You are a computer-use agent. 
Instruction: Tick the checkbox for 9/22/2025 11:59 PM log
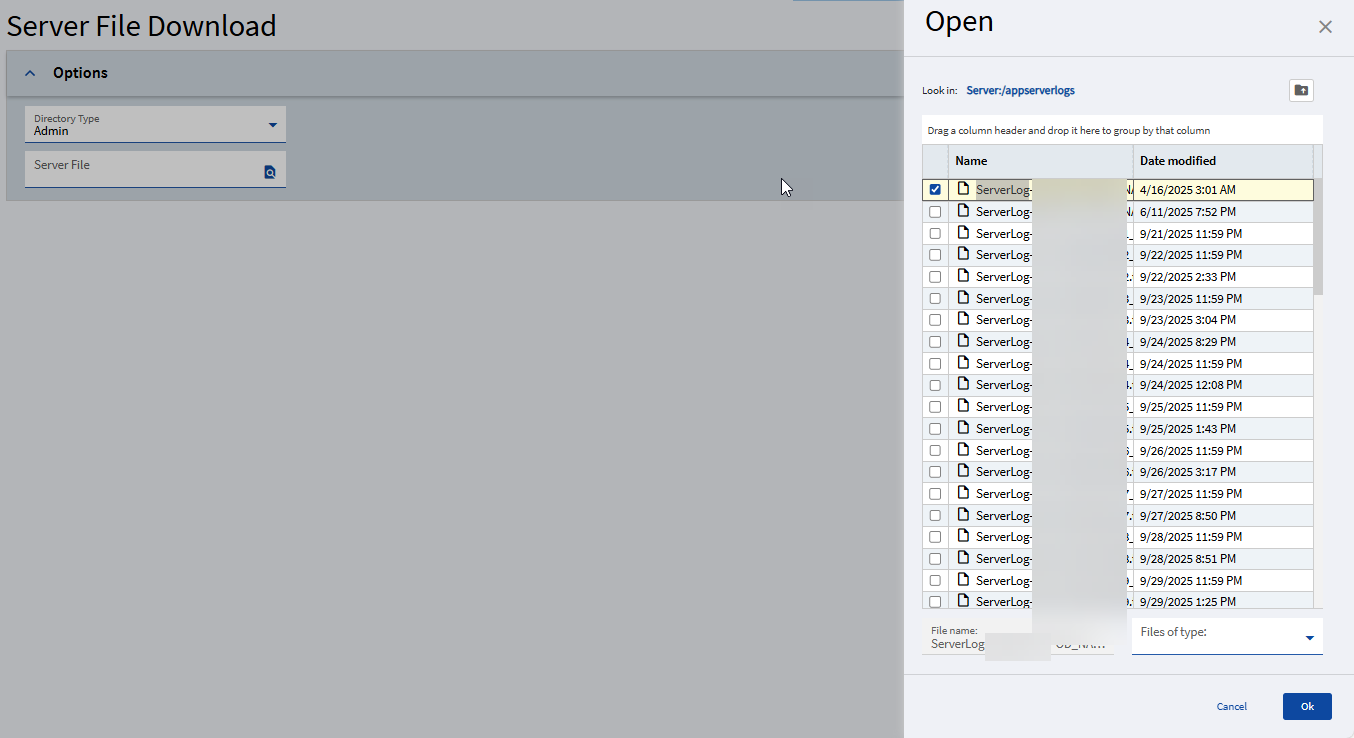point(935,255)
